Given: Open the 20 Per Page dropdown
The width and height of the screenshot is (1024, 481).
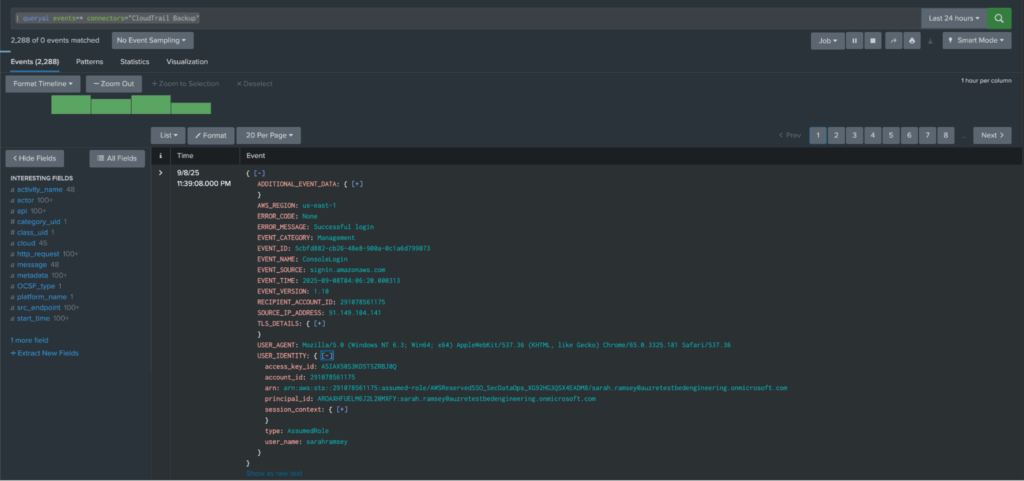Looking at the screenshot, I should (268, 135).
